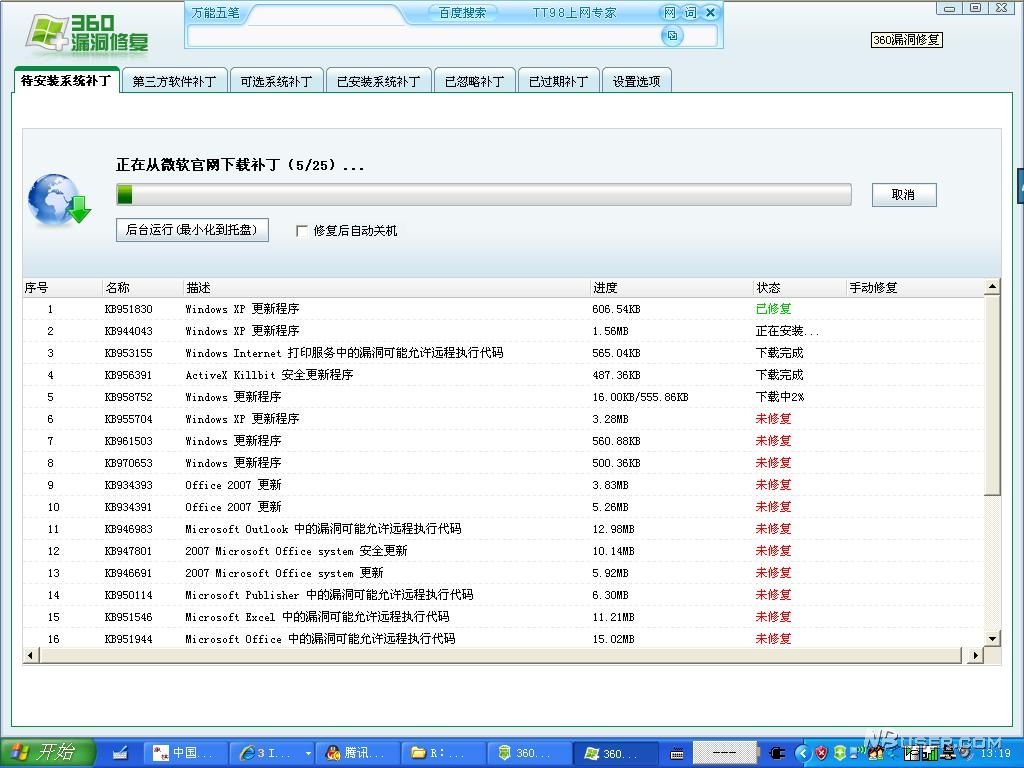Click the show desktop quick launch icon
The height and width of the screenshot is (768, 1024).
(x=120, y=754)
